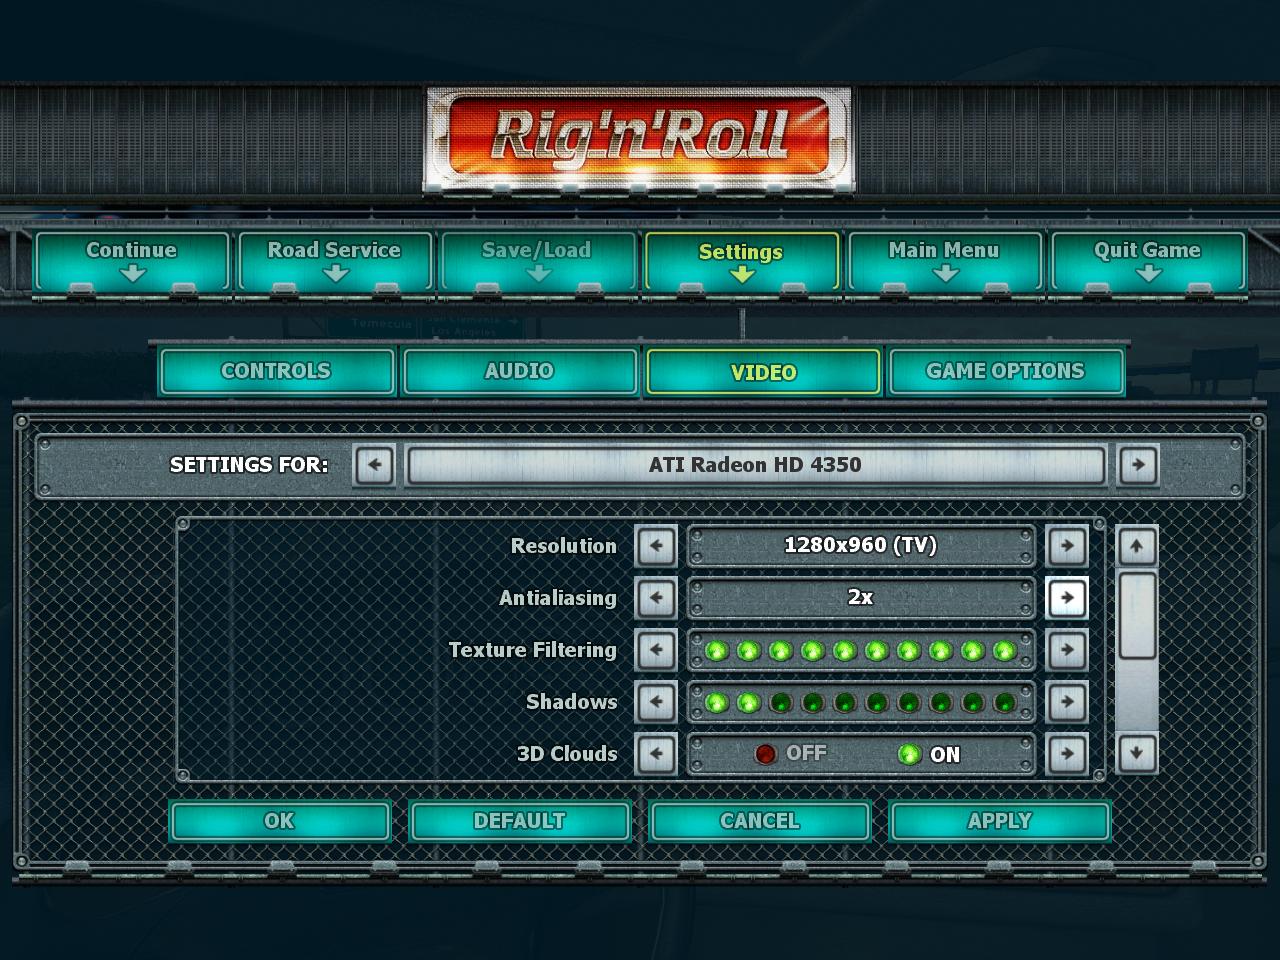Image resolution: width=1280 pixels, height=960 pixels.
Task: Click the 1280x960 (TV) resolution value
Action: pyautogui.click(x=860, y=546)
